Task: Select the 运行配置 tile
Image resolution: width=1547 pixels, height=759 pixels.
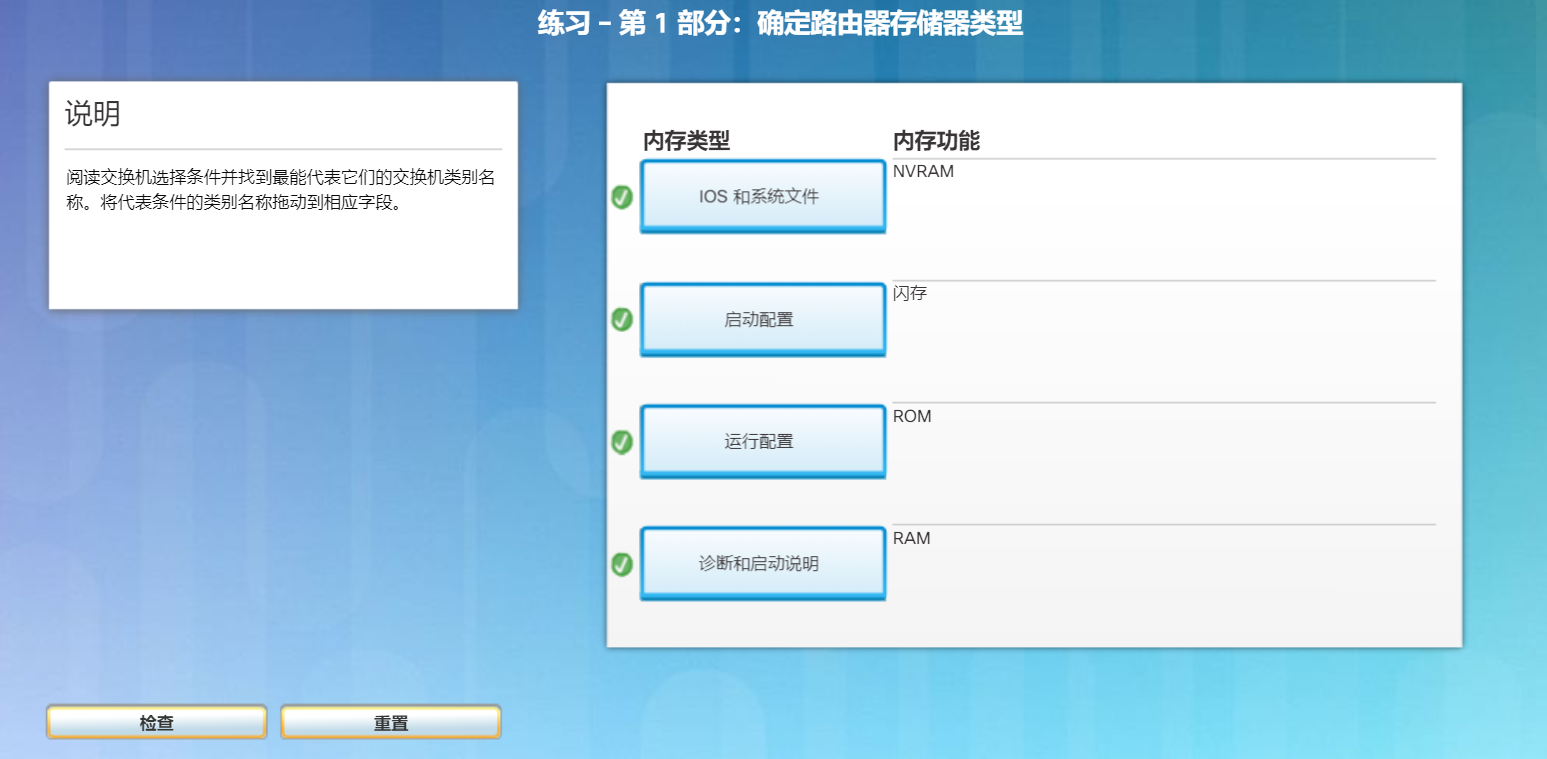Action: (x=762, y=441)
